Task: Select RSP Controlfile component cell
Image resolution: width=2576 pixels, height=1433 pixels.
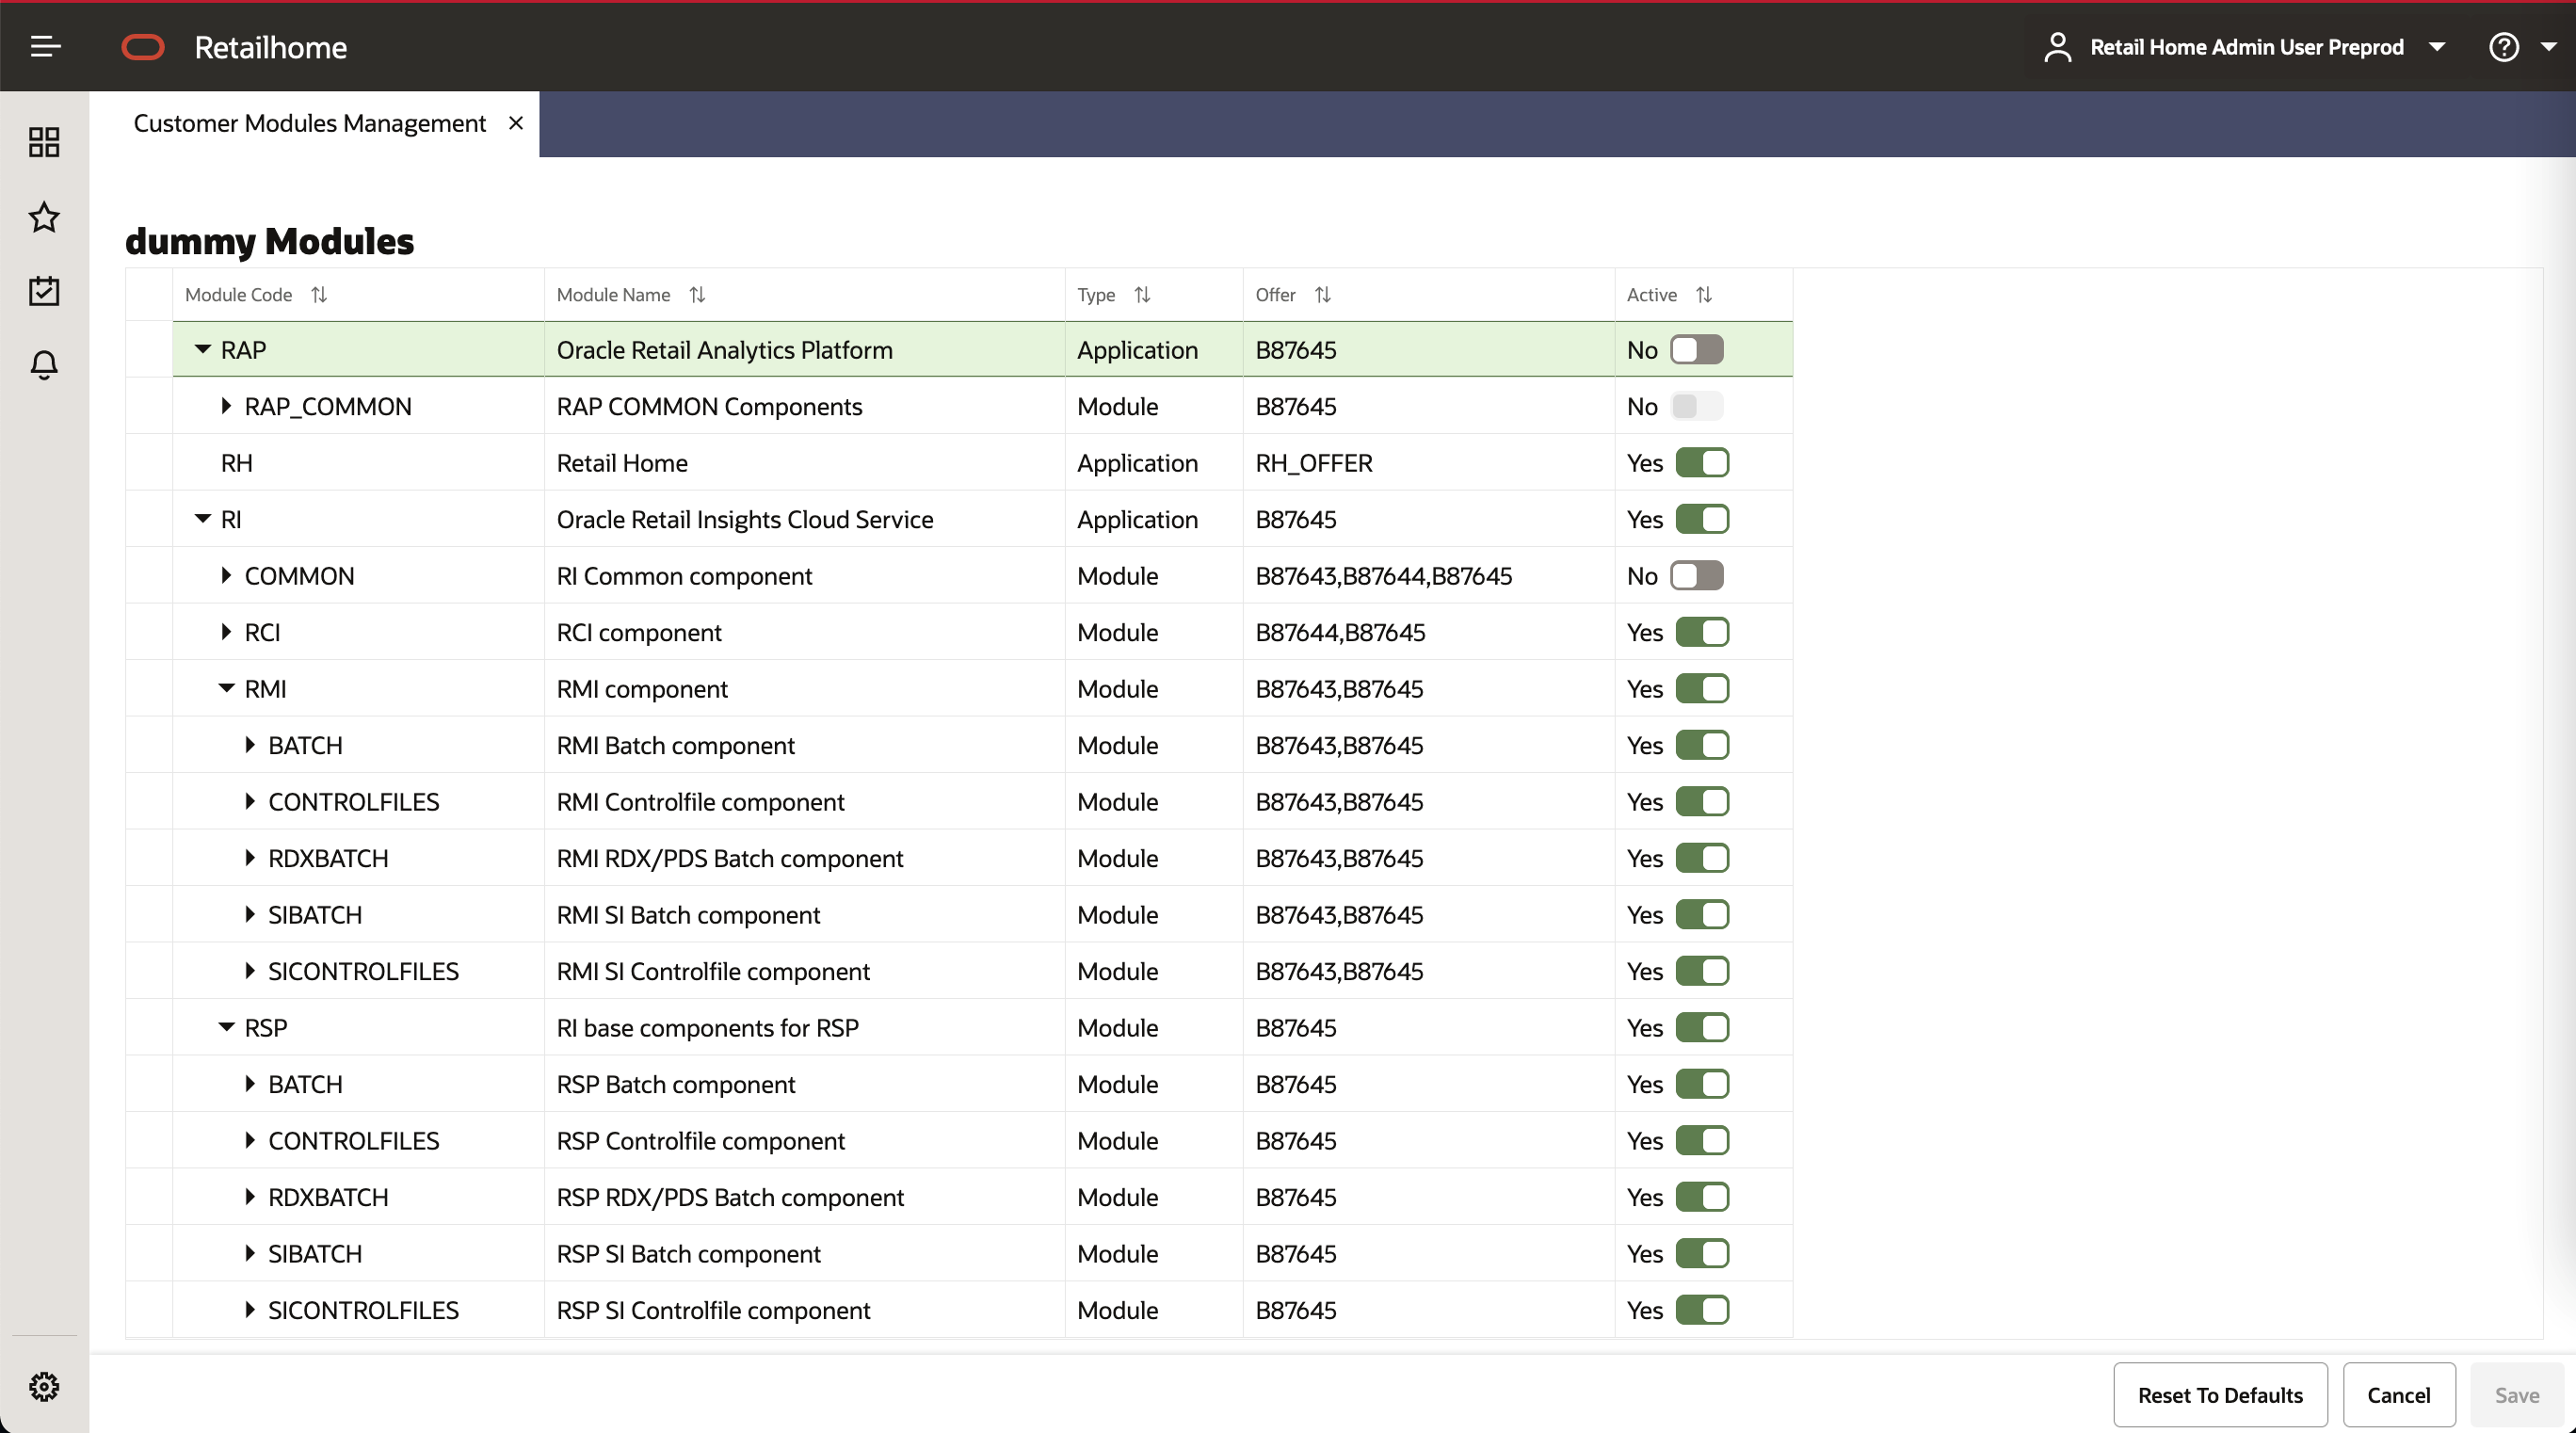Action: [x=804, y=1141]
